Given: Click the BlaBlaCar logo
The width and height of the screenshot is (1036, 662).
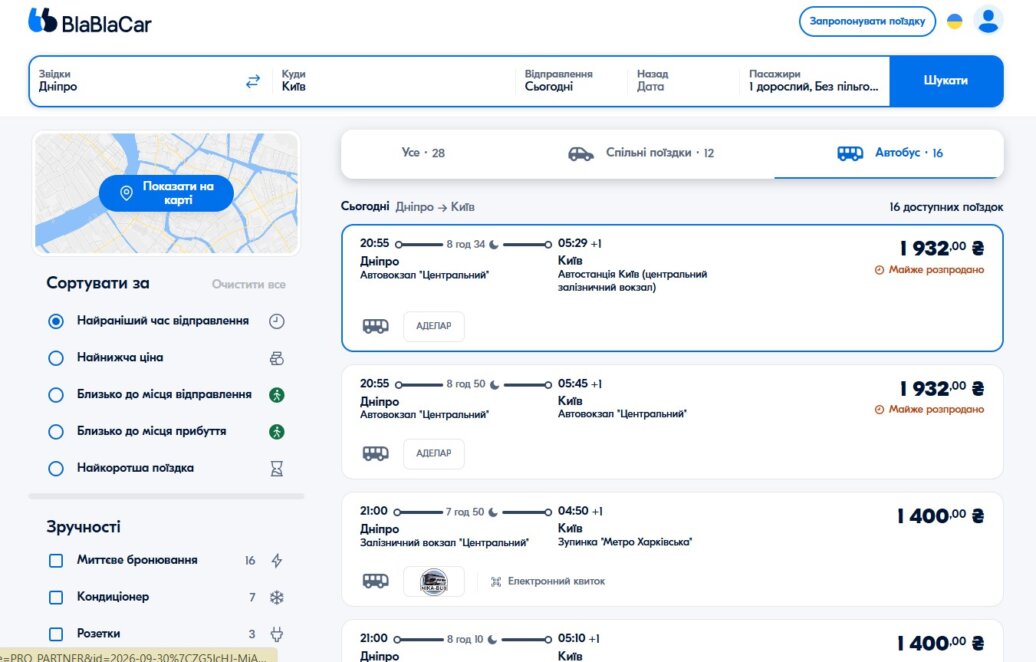Looking at the screenshot, I should coord(90,21).
